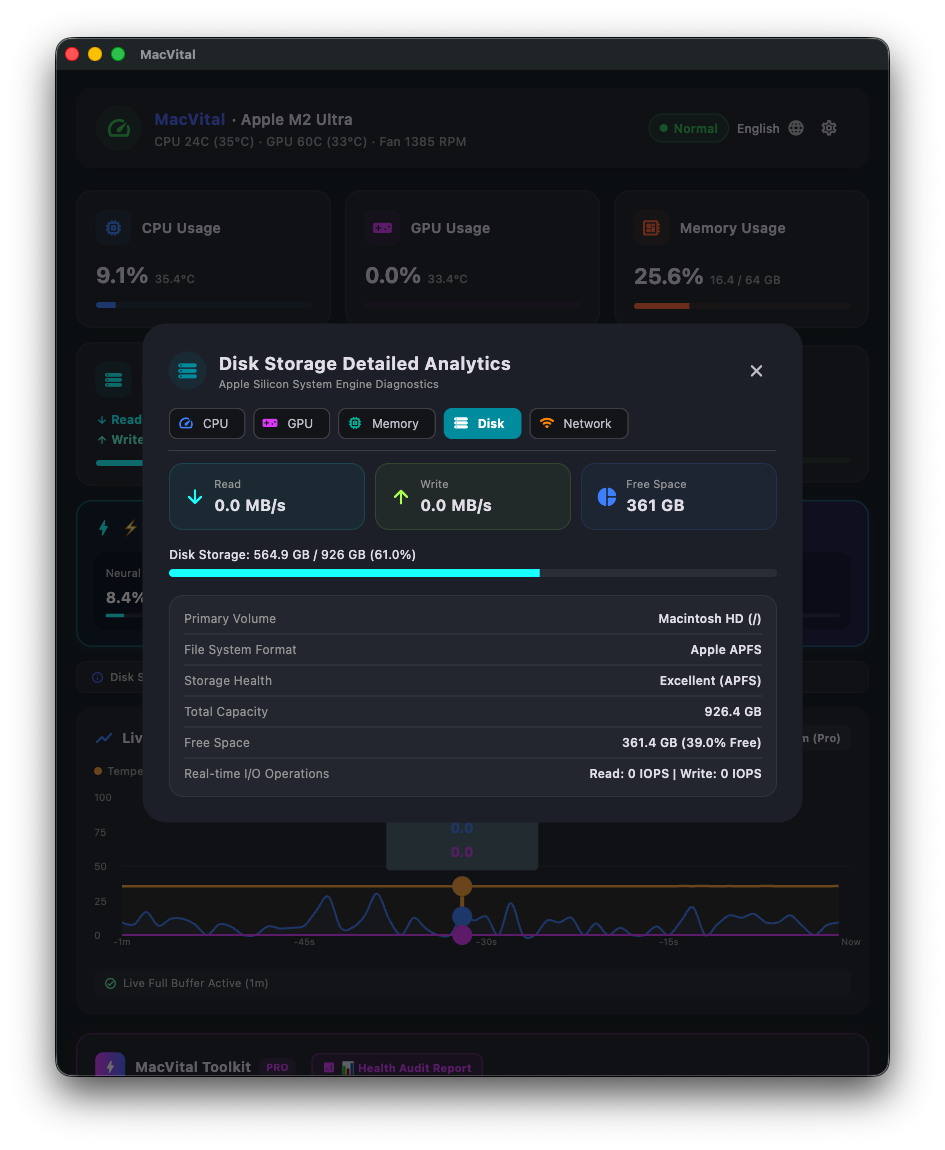The height and width of the screenshot is (1150, 945).
Task: Click the Disk Storage usage progress bar
Action: point(472,573)
